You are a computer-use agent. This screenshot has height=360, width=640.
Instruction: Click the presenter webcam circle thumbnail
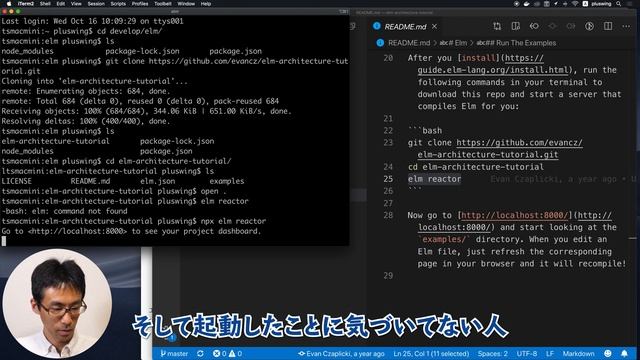click(57, 303)
